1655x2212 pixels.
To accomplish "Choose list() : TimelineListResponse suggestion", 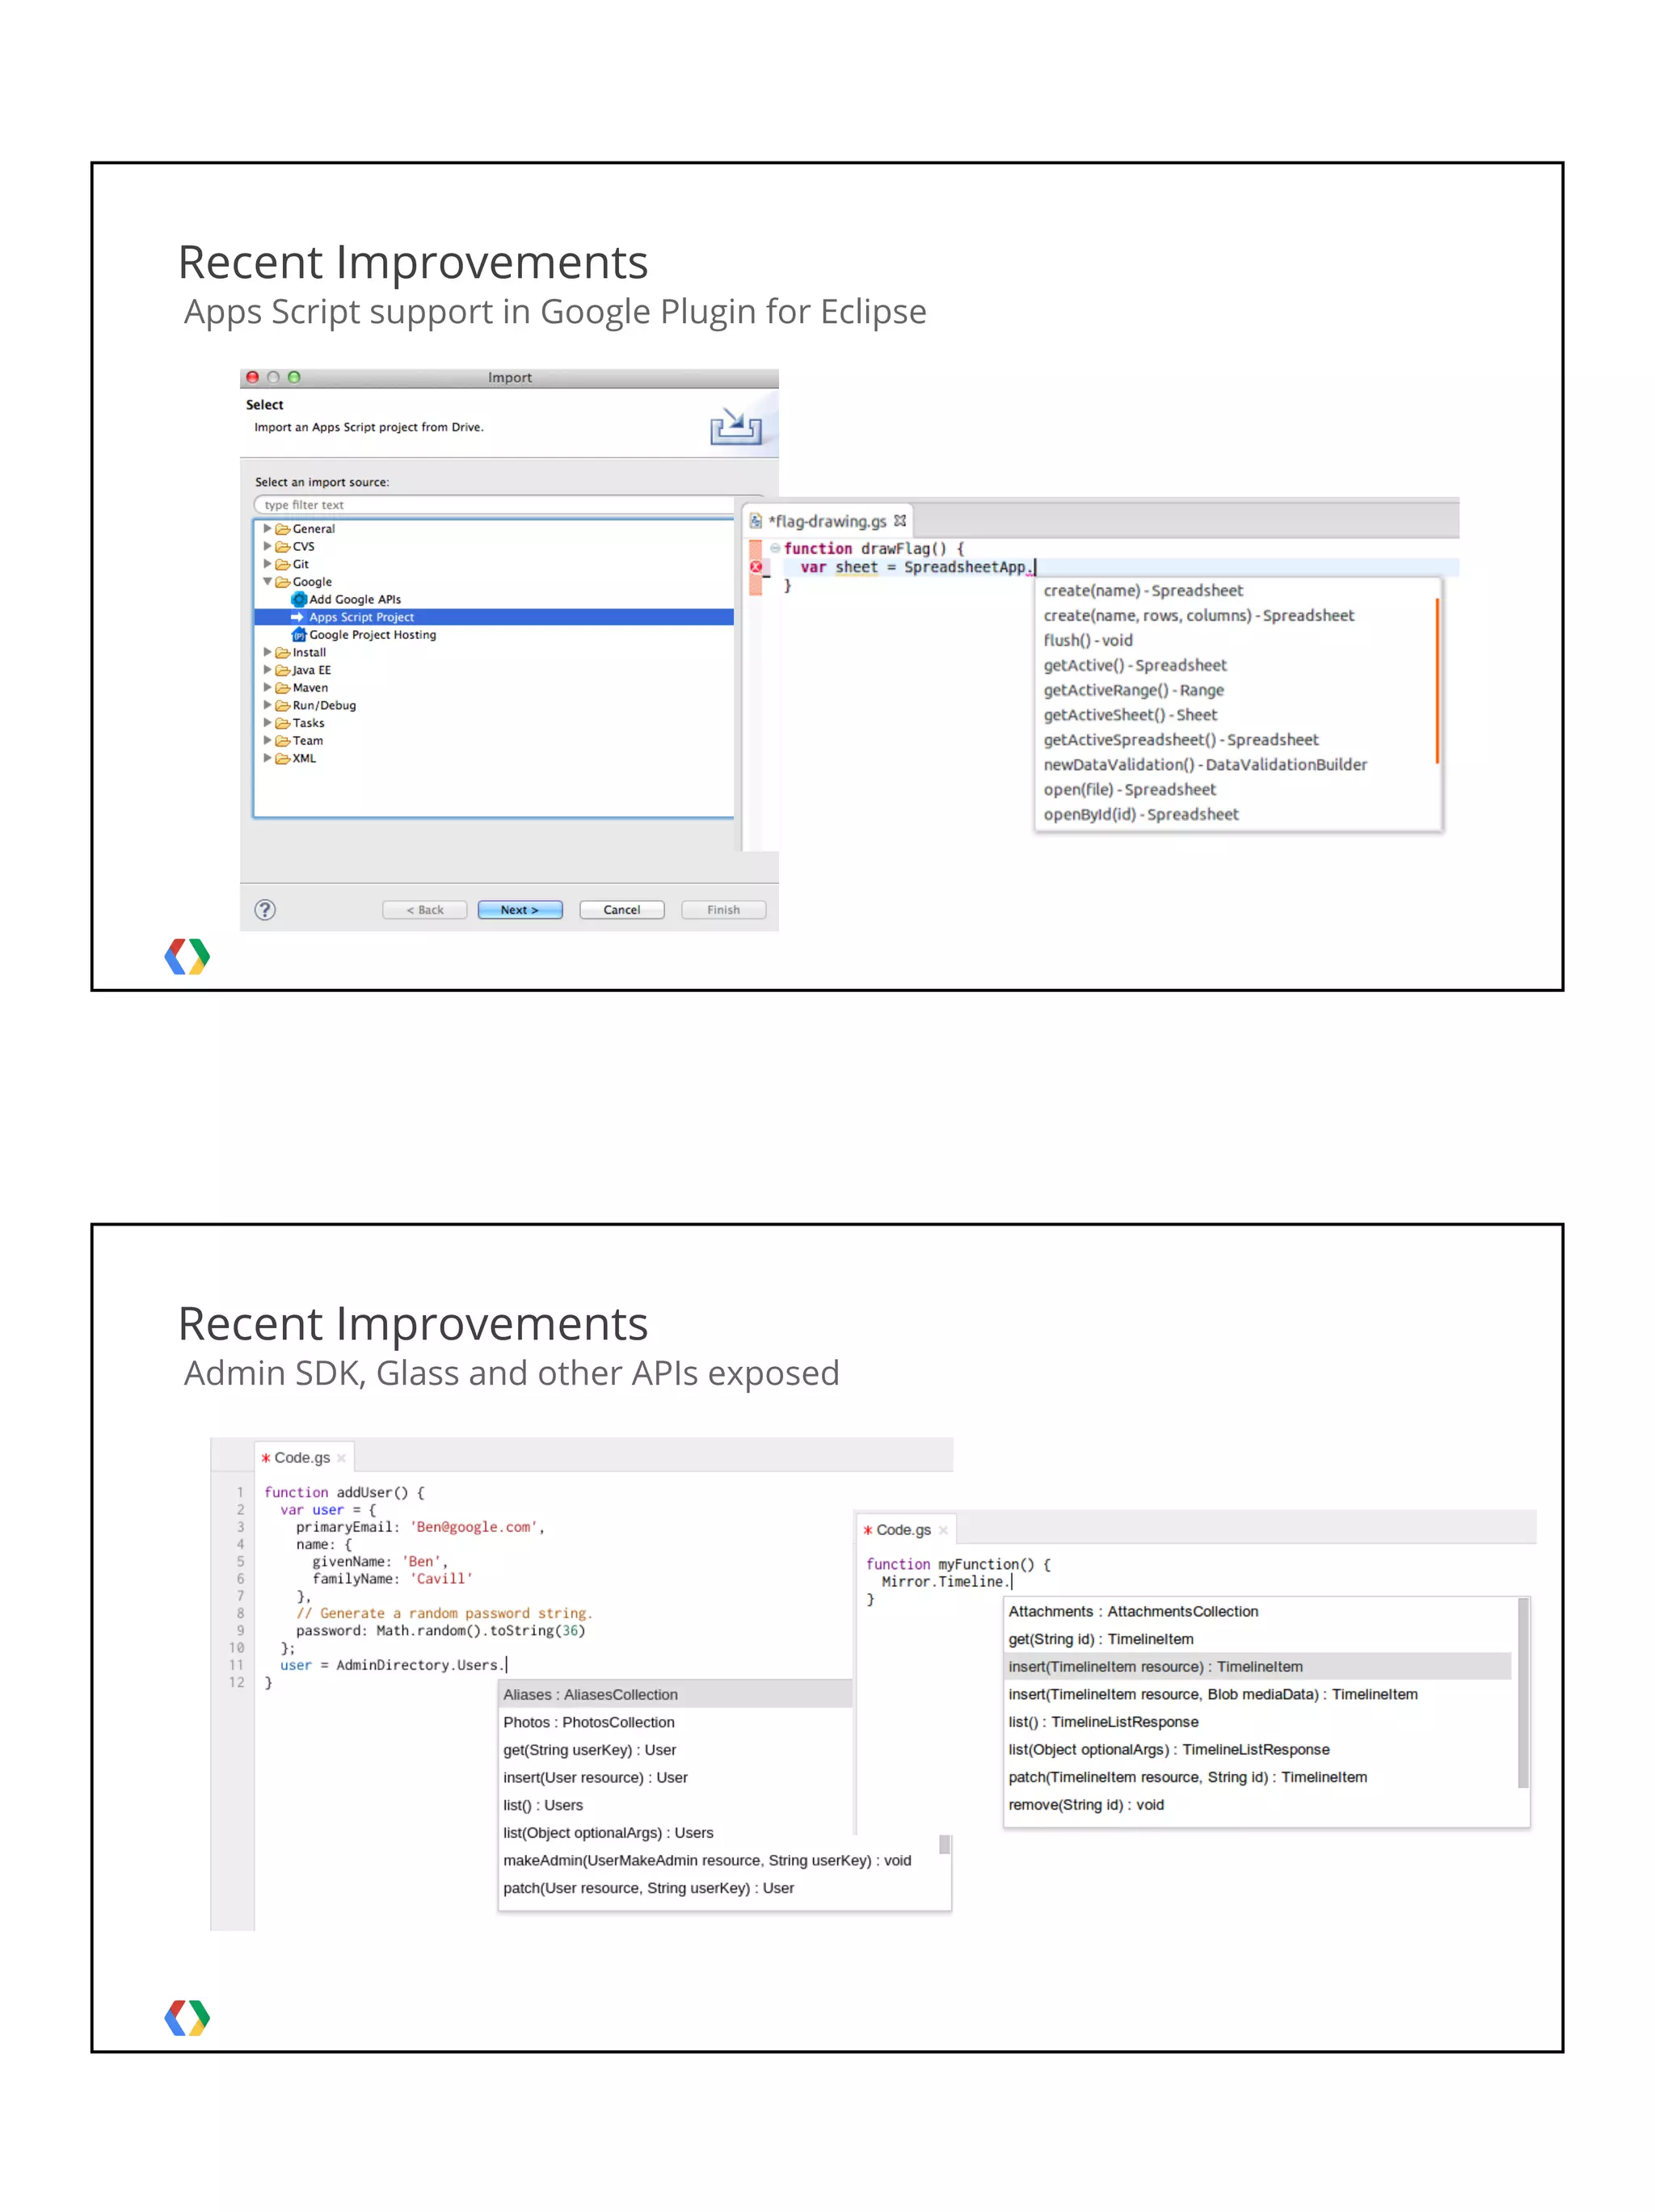I will pos(1103,1722).
